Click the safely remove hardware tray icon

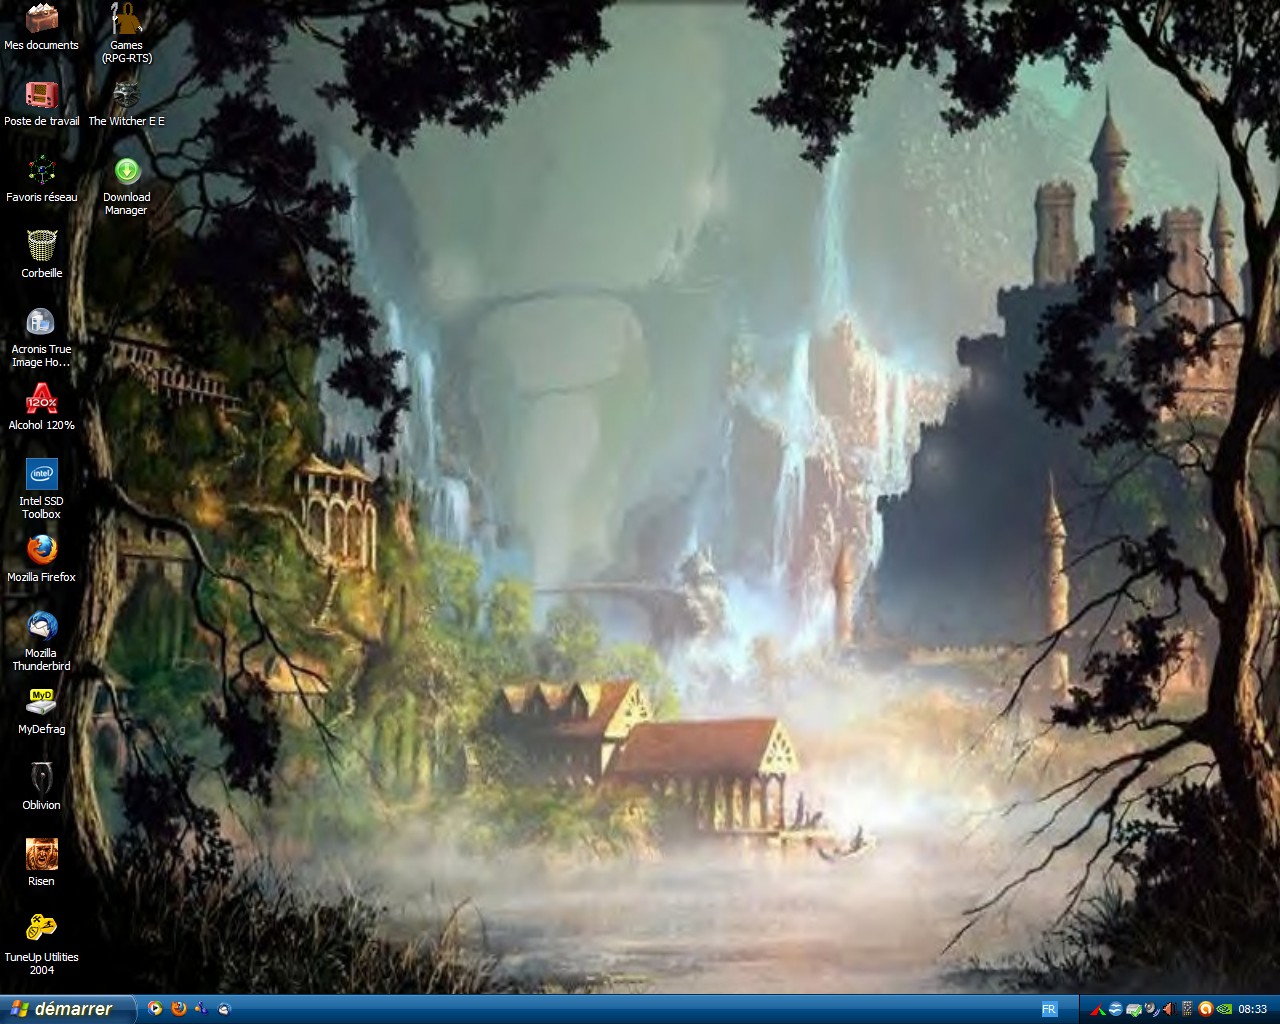click(1134, 1009)
